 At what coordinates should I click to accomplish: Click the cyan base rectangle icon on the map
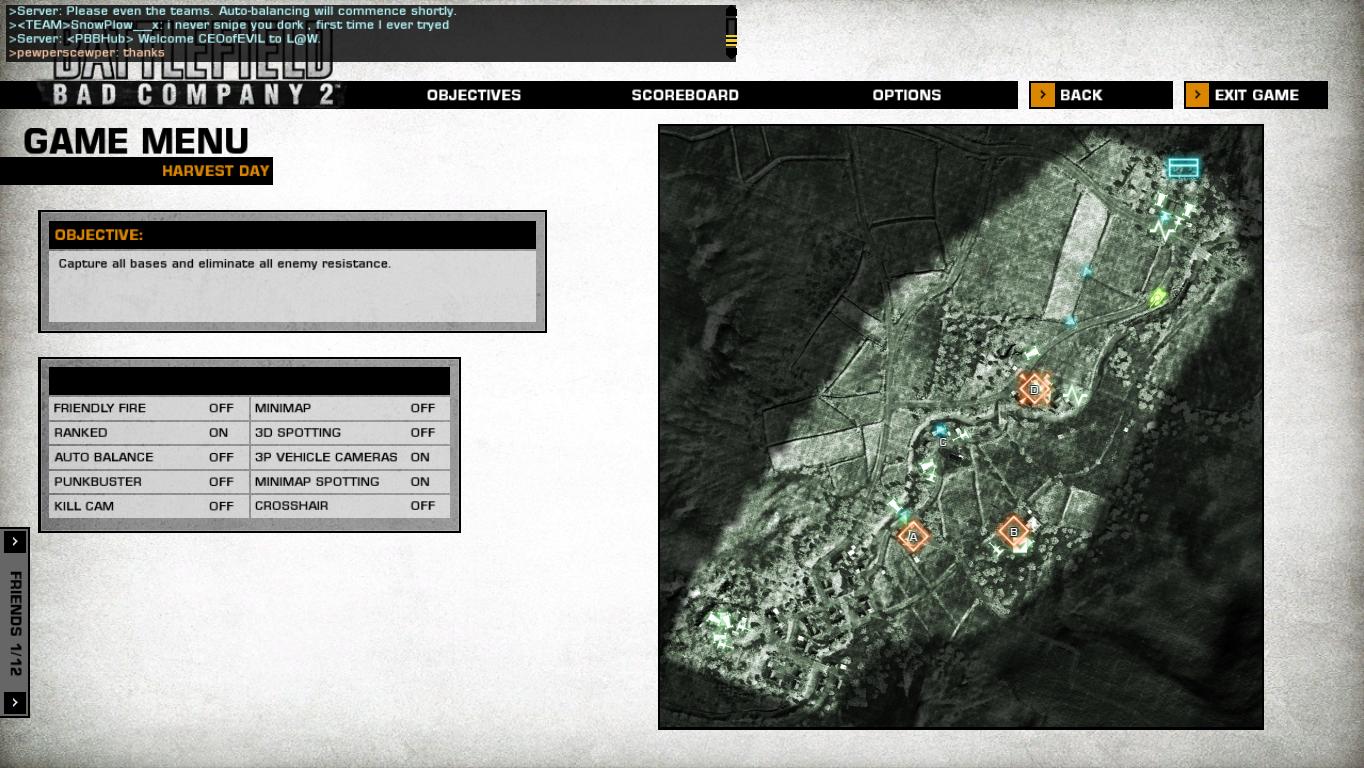pyautogui.click(x=1183, y=168)
